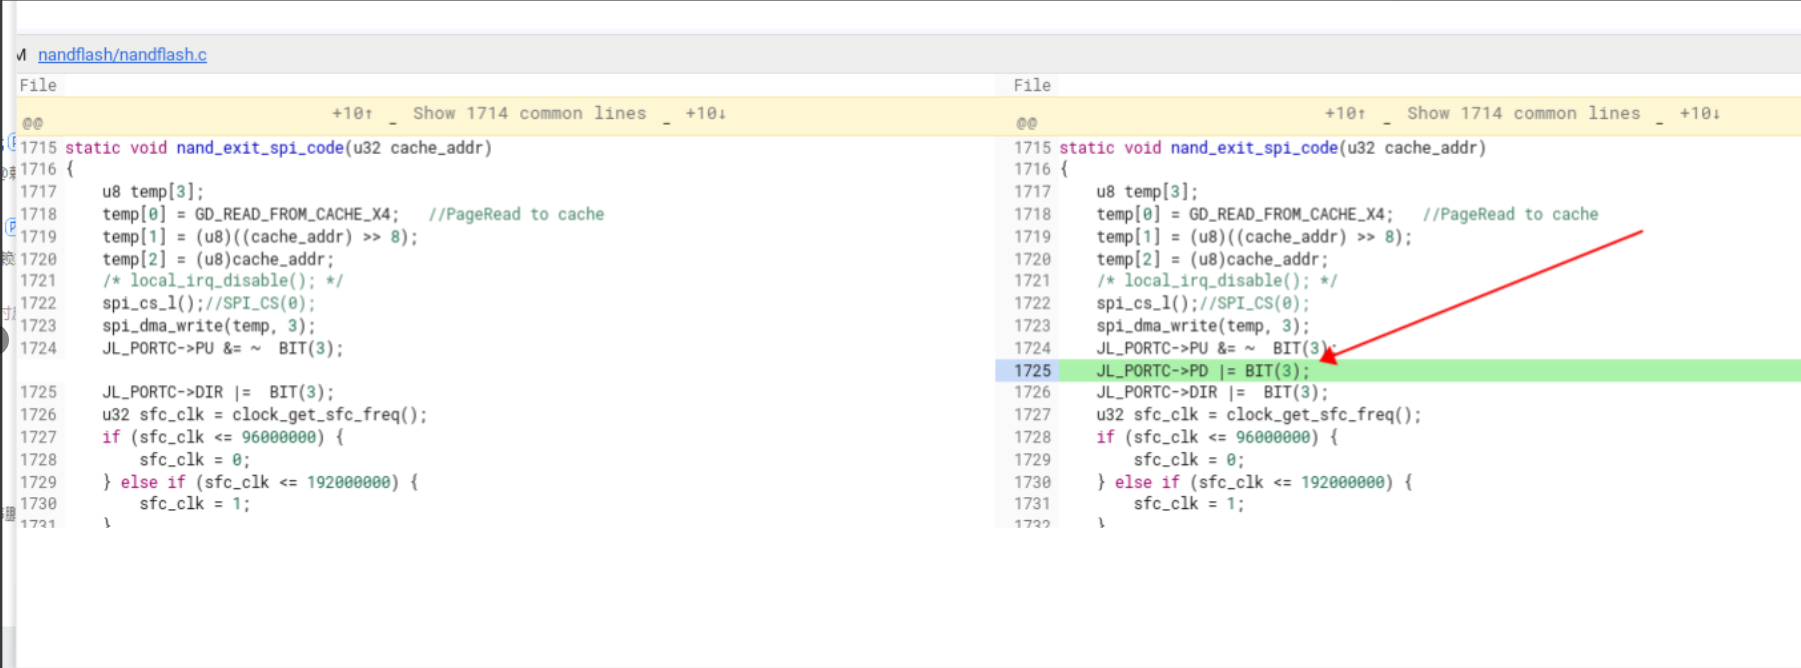Show 1714 common lines in right pane

(x=1524, y=114)
